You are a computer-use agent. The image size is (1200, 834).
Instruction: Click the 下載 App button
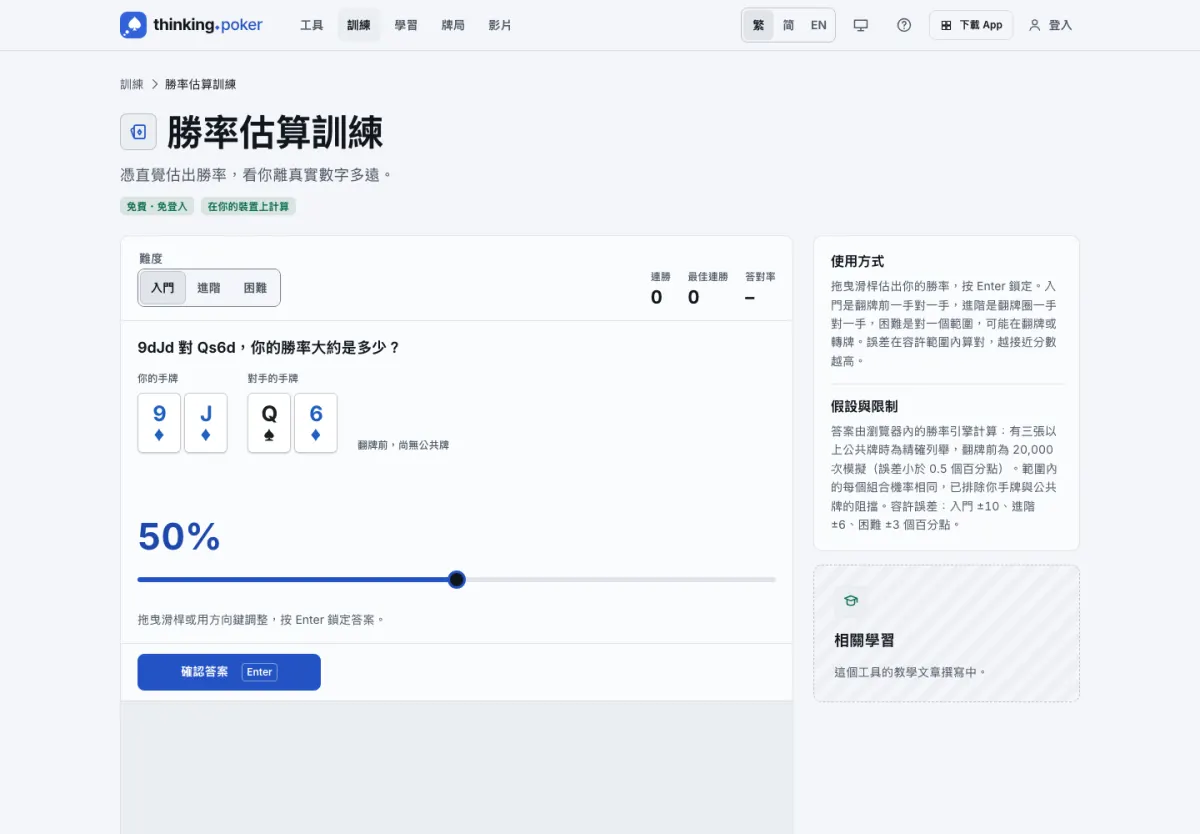[x=971, y=25]
